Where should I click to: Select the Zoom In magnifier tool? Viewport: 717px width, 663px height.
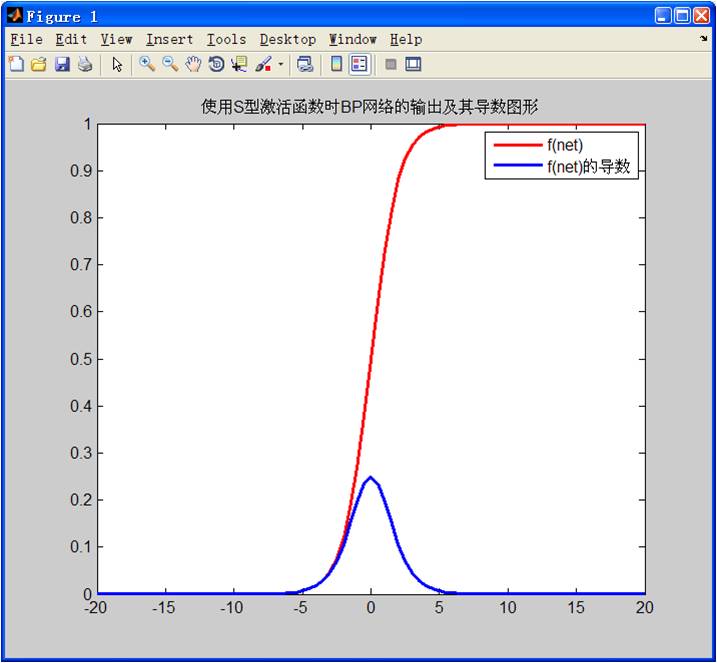click(147, 64)
